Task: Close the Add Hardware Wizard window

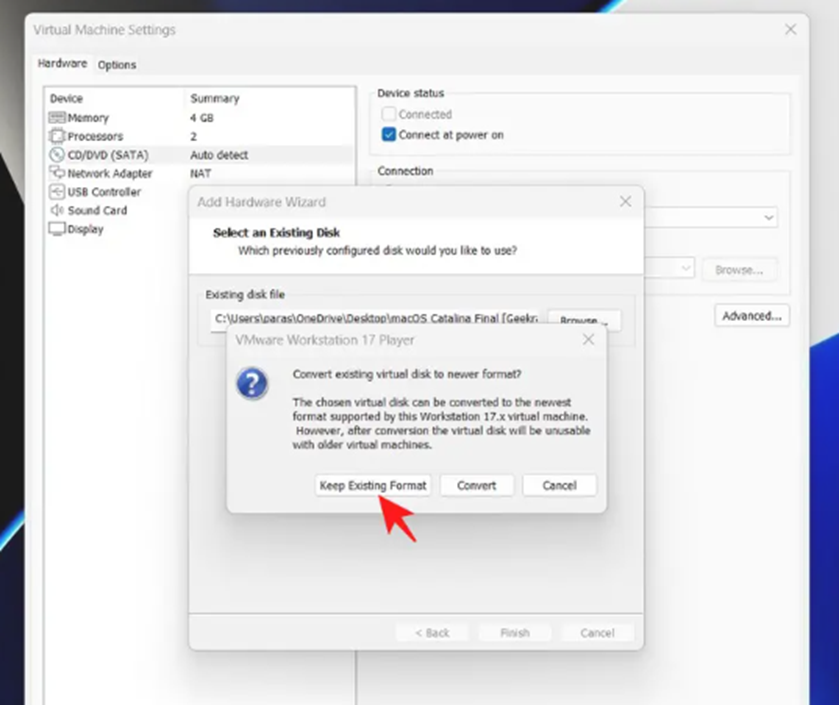Action: [625, 202]
